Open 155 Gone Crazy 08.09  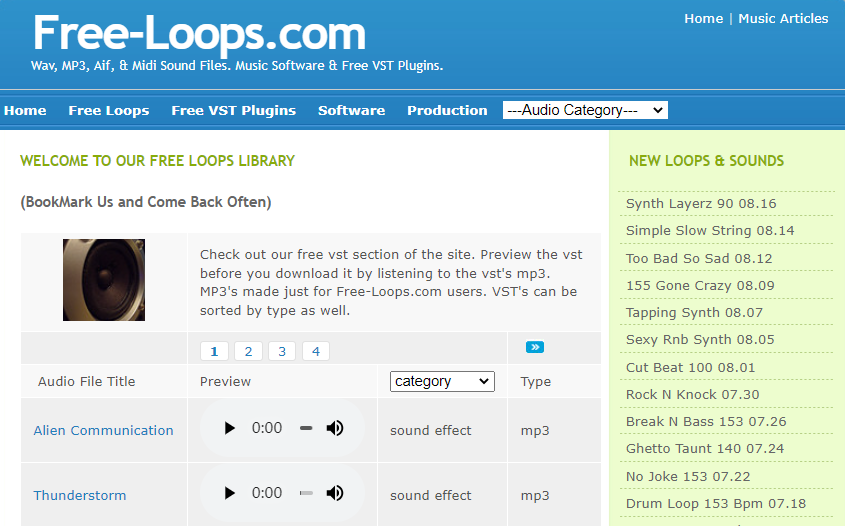click(x=700, y=286)
